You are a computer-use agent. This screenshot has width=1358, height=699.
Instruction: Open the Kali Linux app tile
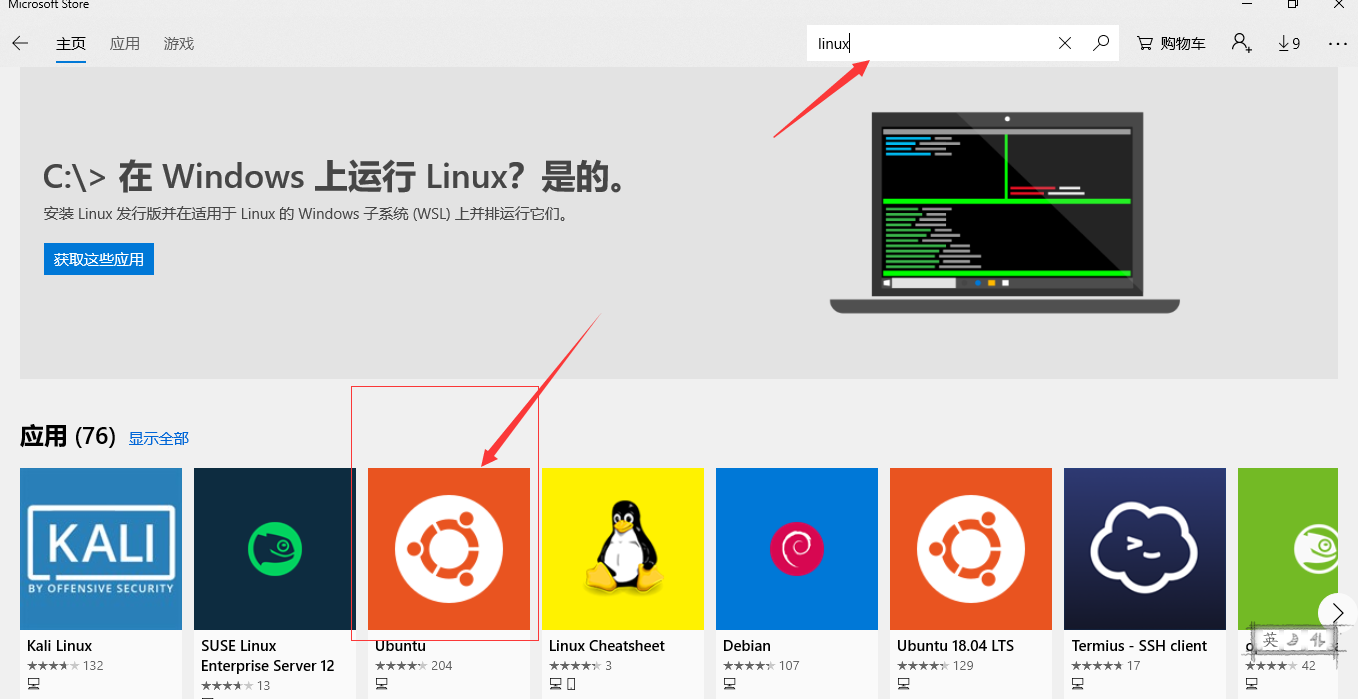pyautogui.click(x=100, y=548)
